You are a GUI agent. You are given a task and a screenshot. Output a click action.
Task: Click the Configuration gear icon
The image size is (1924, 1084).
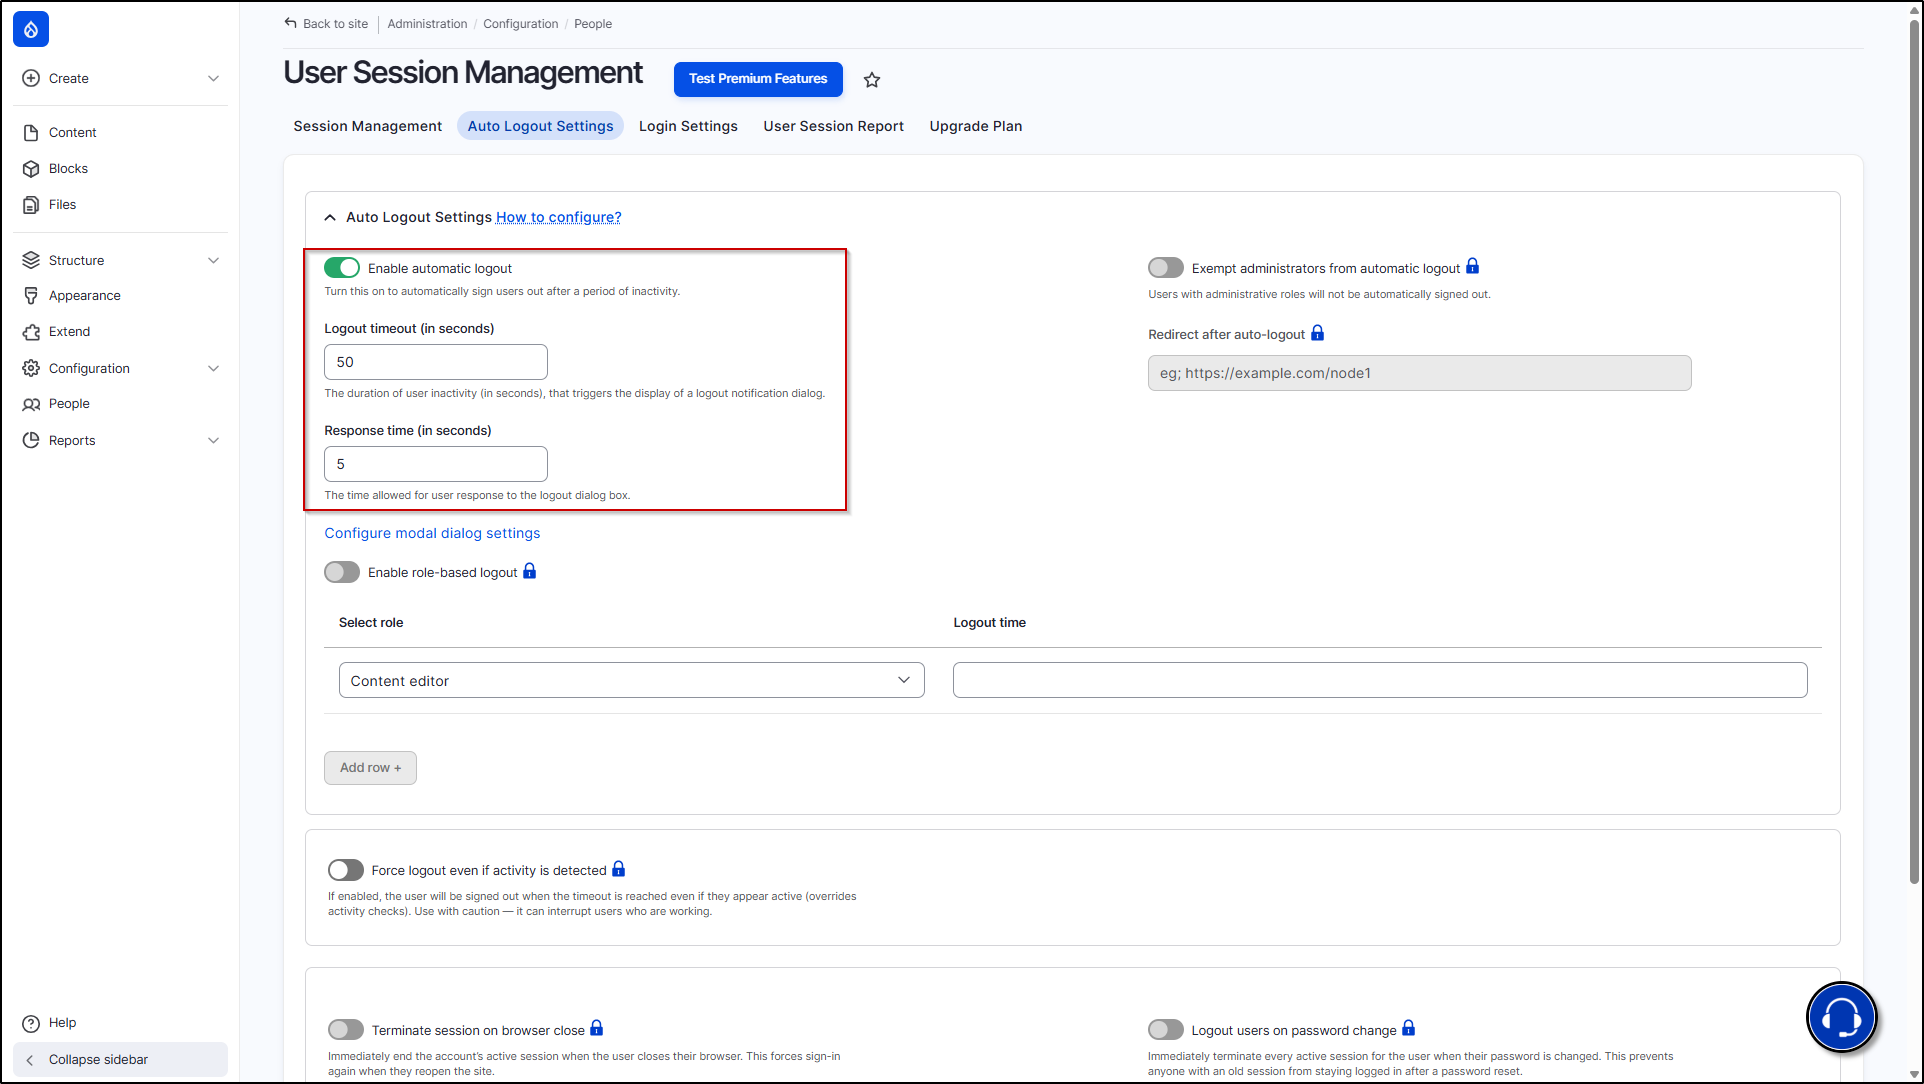pos(31,368)
